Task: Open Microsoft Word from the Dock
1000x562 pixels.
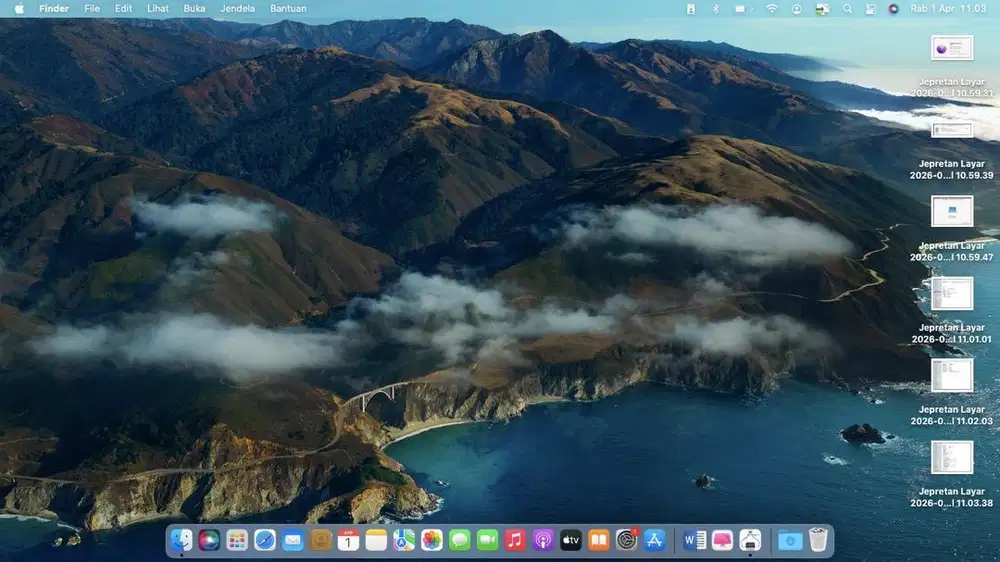Action: pos(695,540)
